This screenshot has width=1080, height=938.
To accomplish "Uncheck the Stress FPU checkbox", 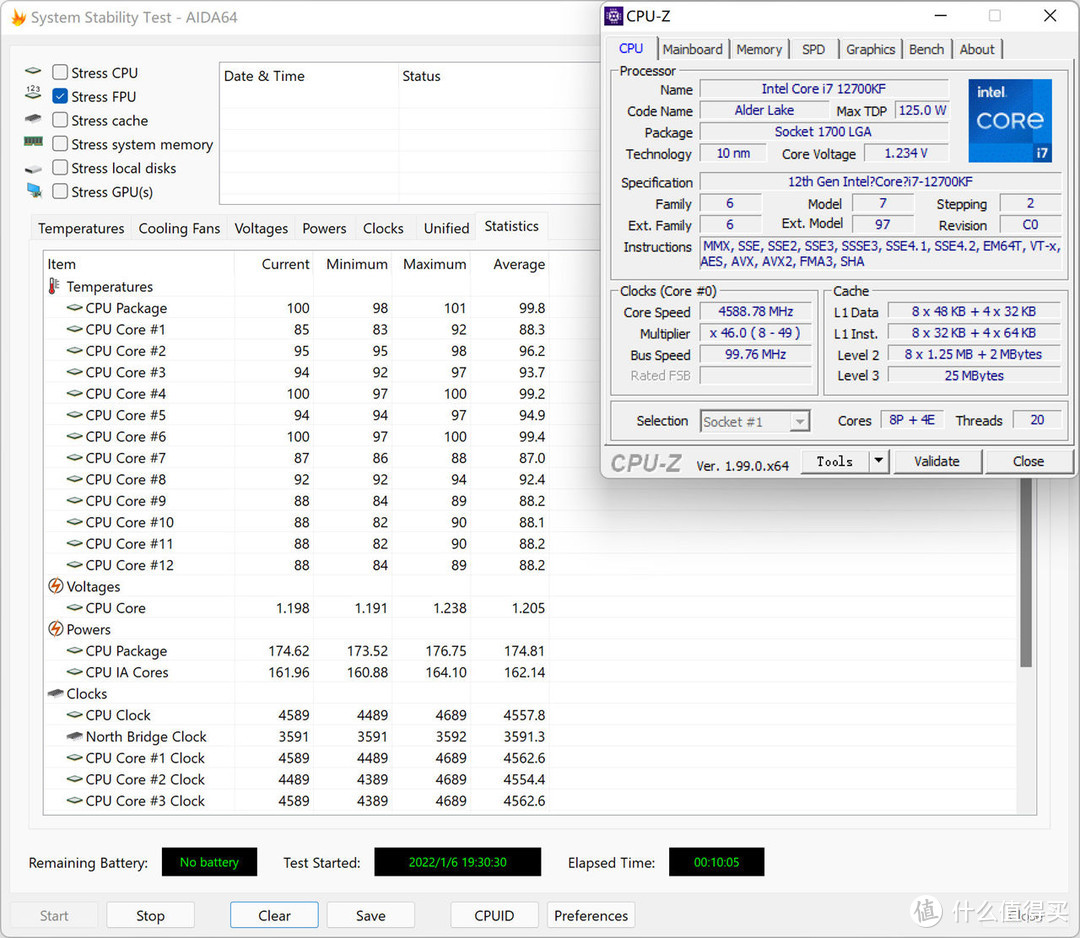I will click(x=60, y=97).
